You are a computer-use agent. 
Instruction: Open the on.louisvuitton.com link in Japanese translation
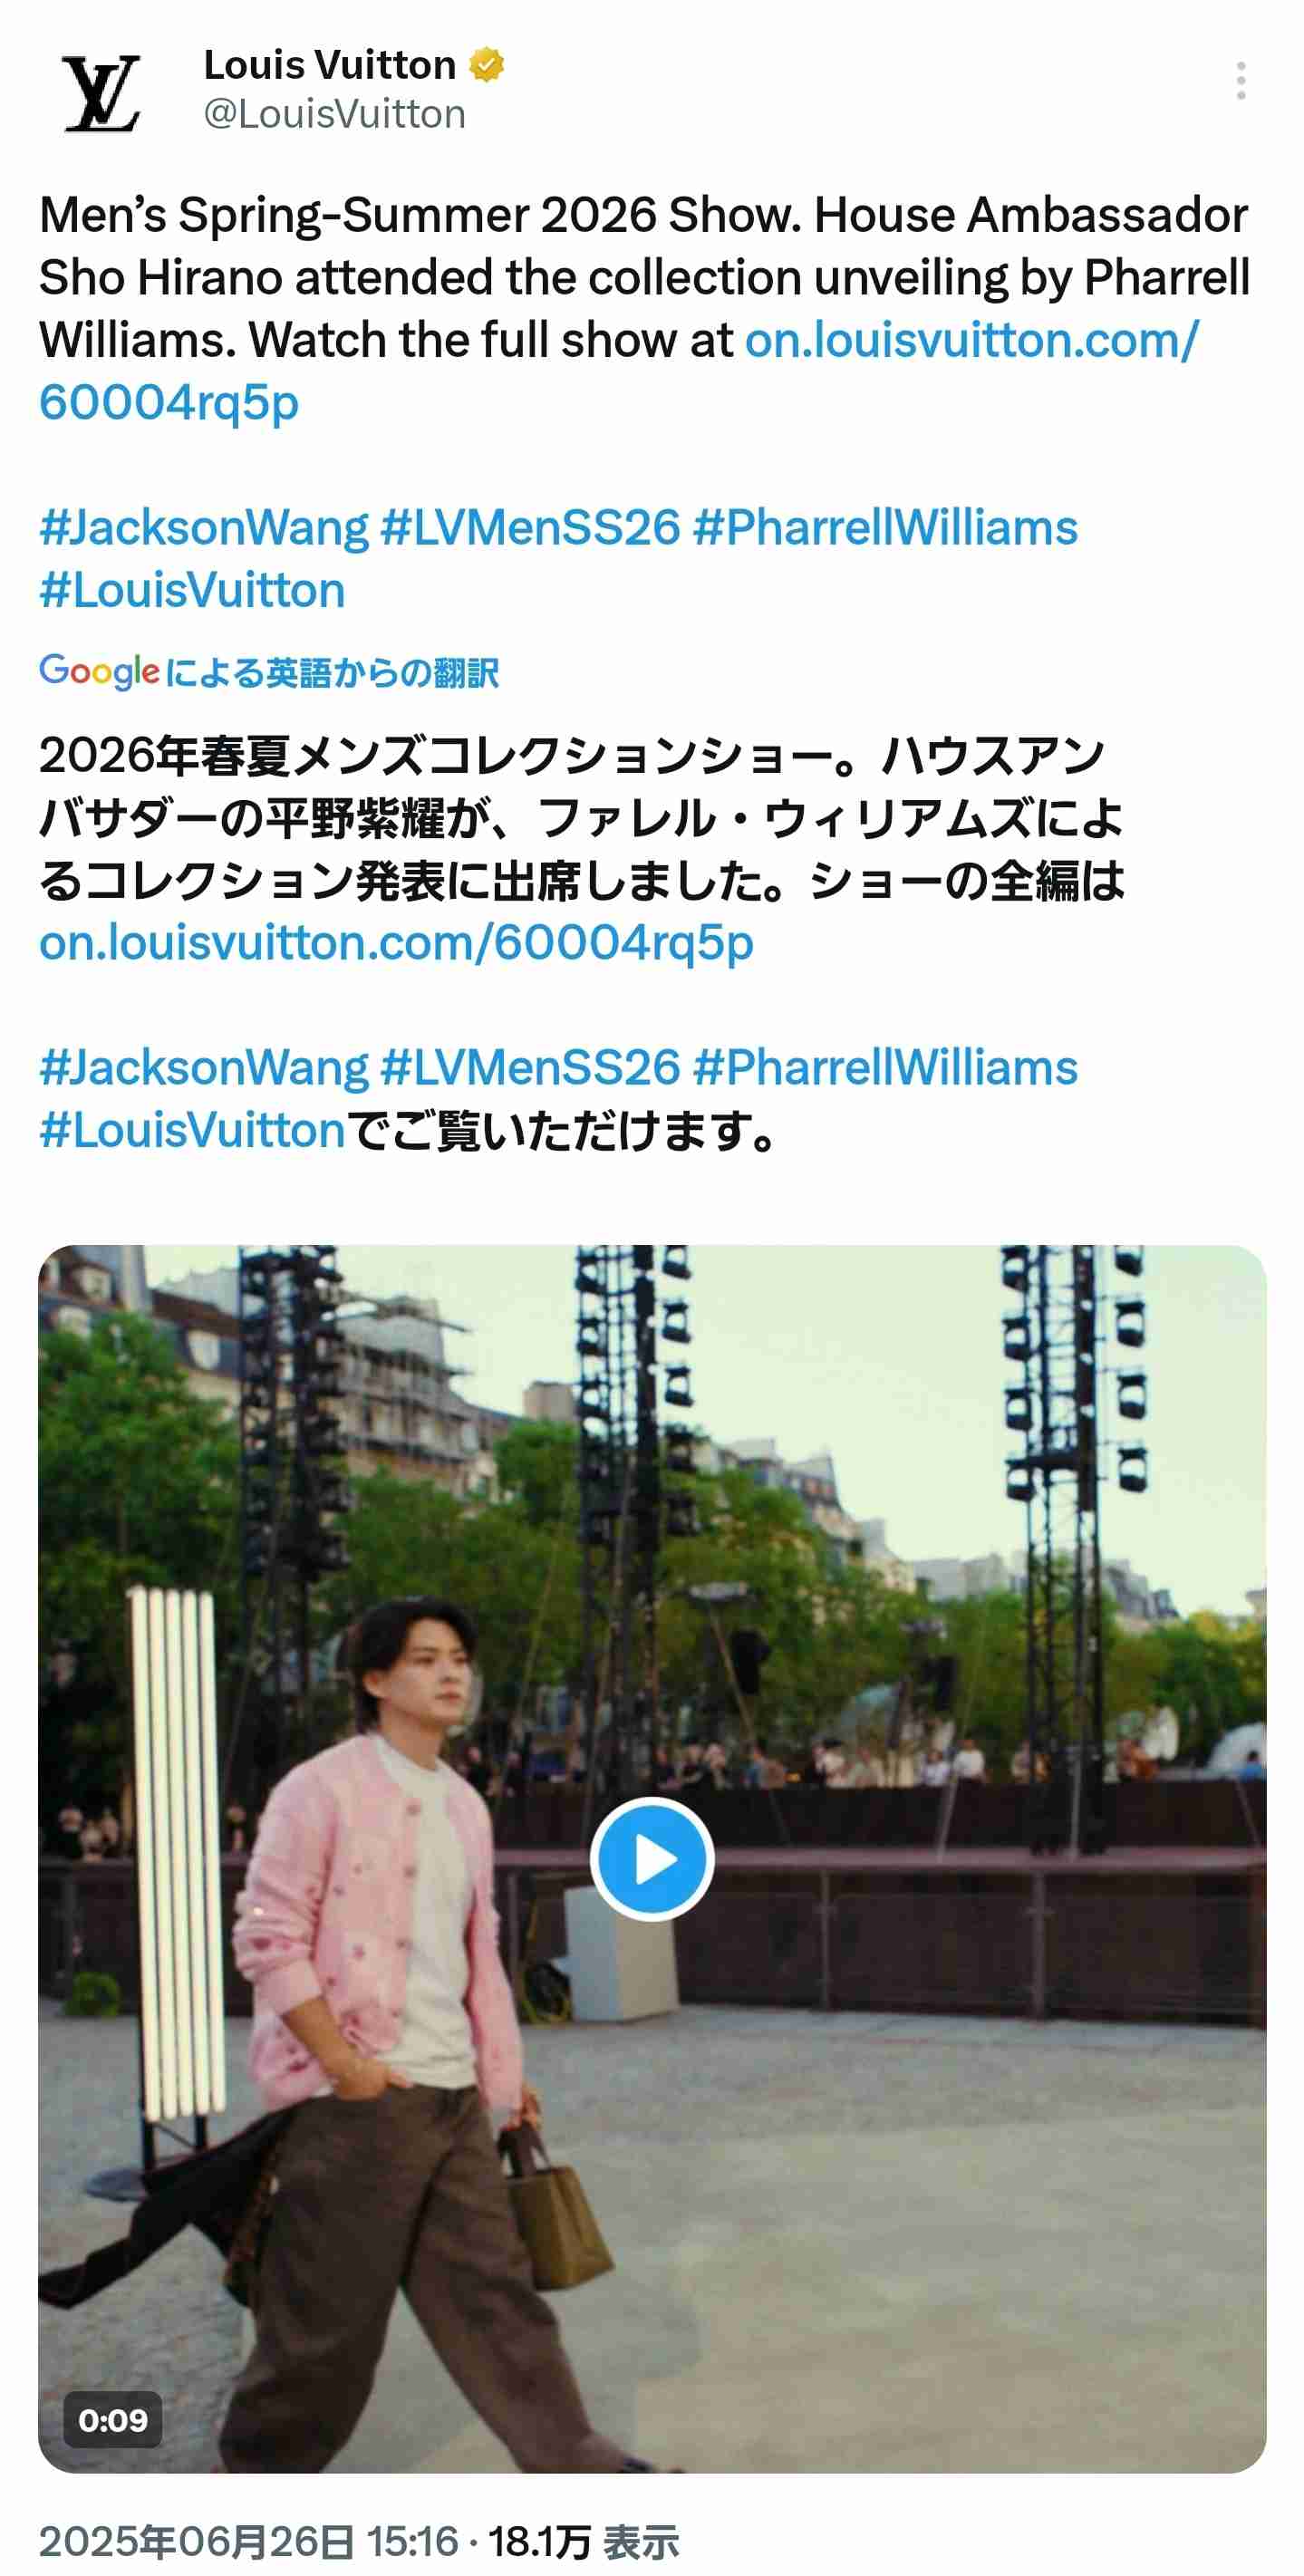[396, 943]
